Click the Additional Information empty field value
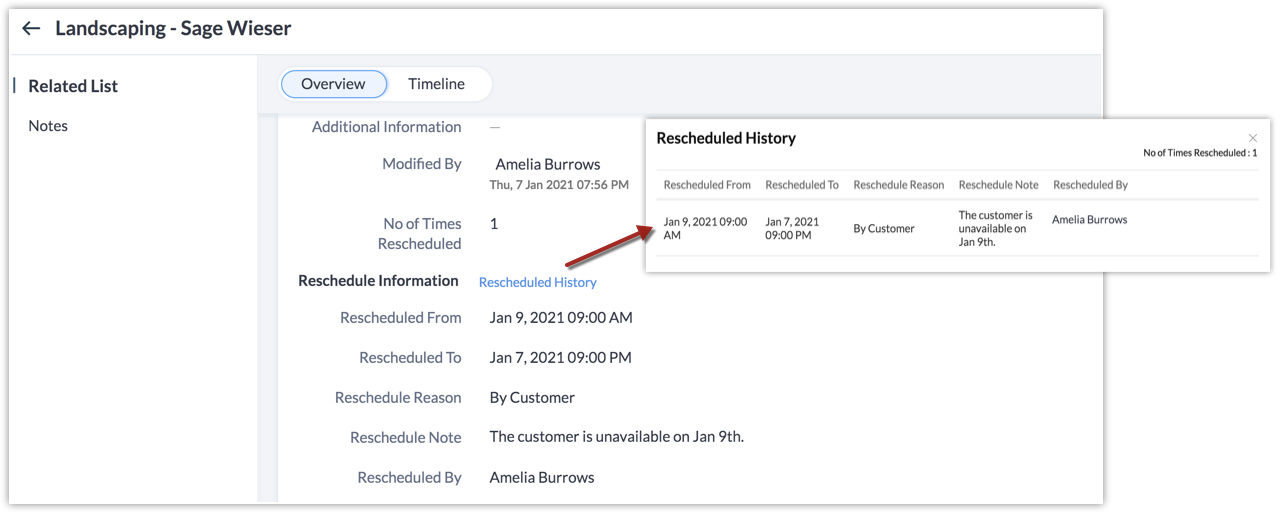This screenshot has width=1280, height=513. pyautogui.click(x=495, y=127)
